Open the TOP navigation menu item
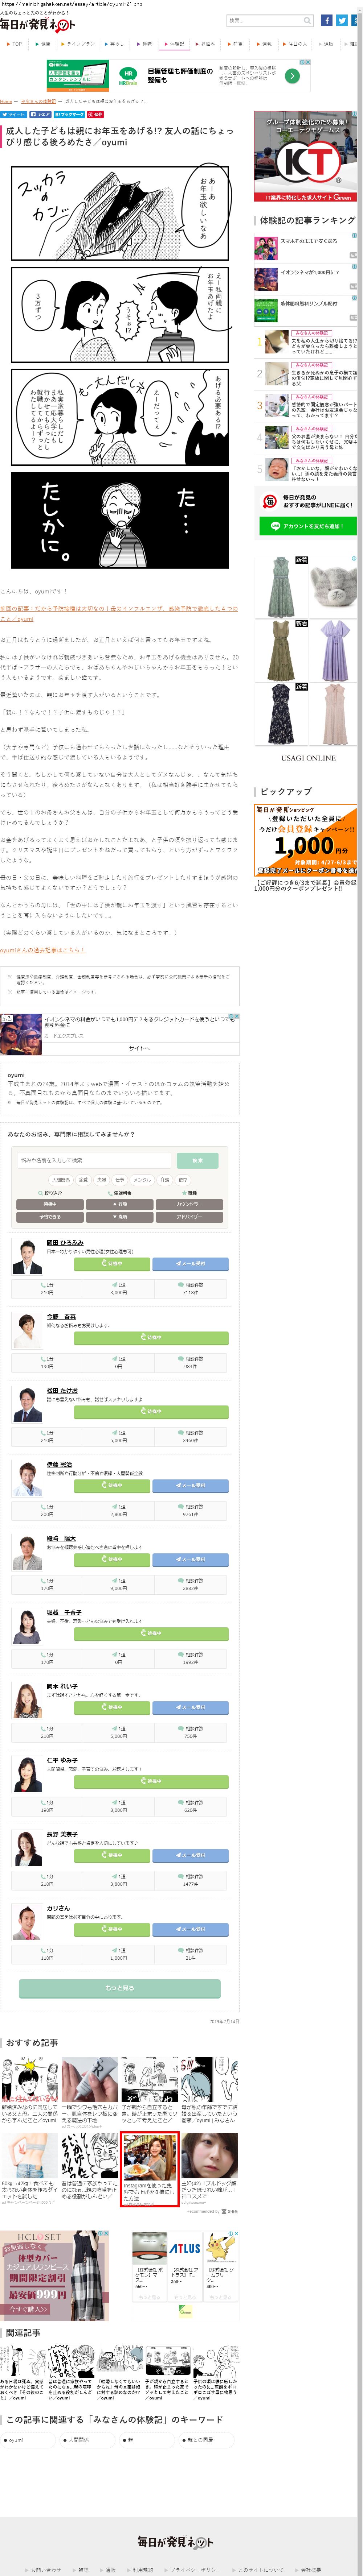The image size is (363, 2576). point(15,44)
